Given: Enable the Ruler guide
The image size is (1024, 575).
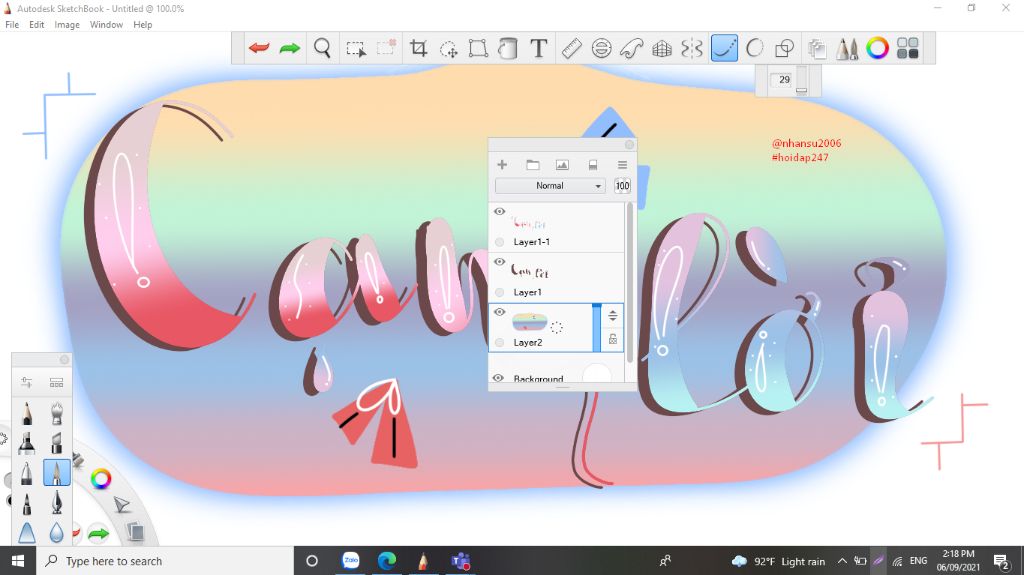Looking at the screenshot, I should click(571, 48).
